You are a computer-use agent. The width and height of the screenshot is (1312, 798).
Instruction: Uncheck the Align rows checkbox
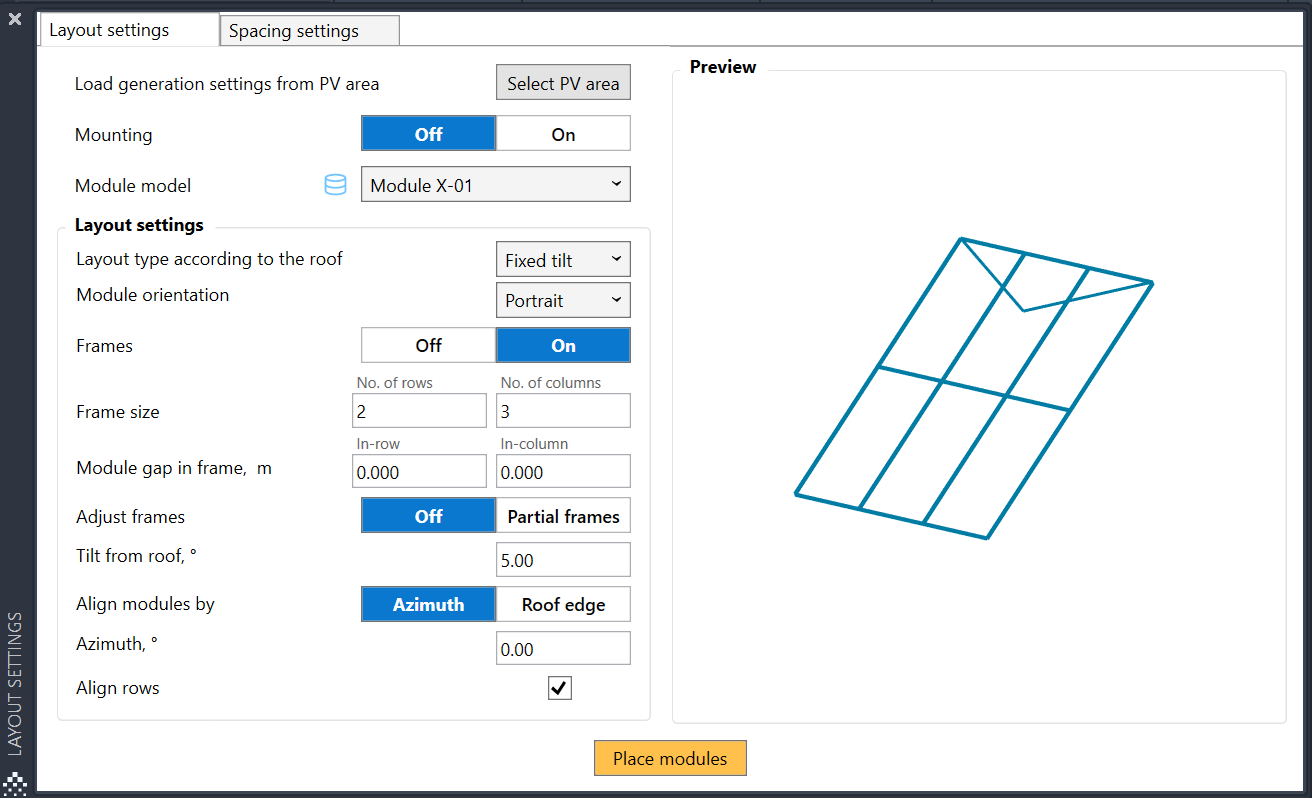pos(559,687)
